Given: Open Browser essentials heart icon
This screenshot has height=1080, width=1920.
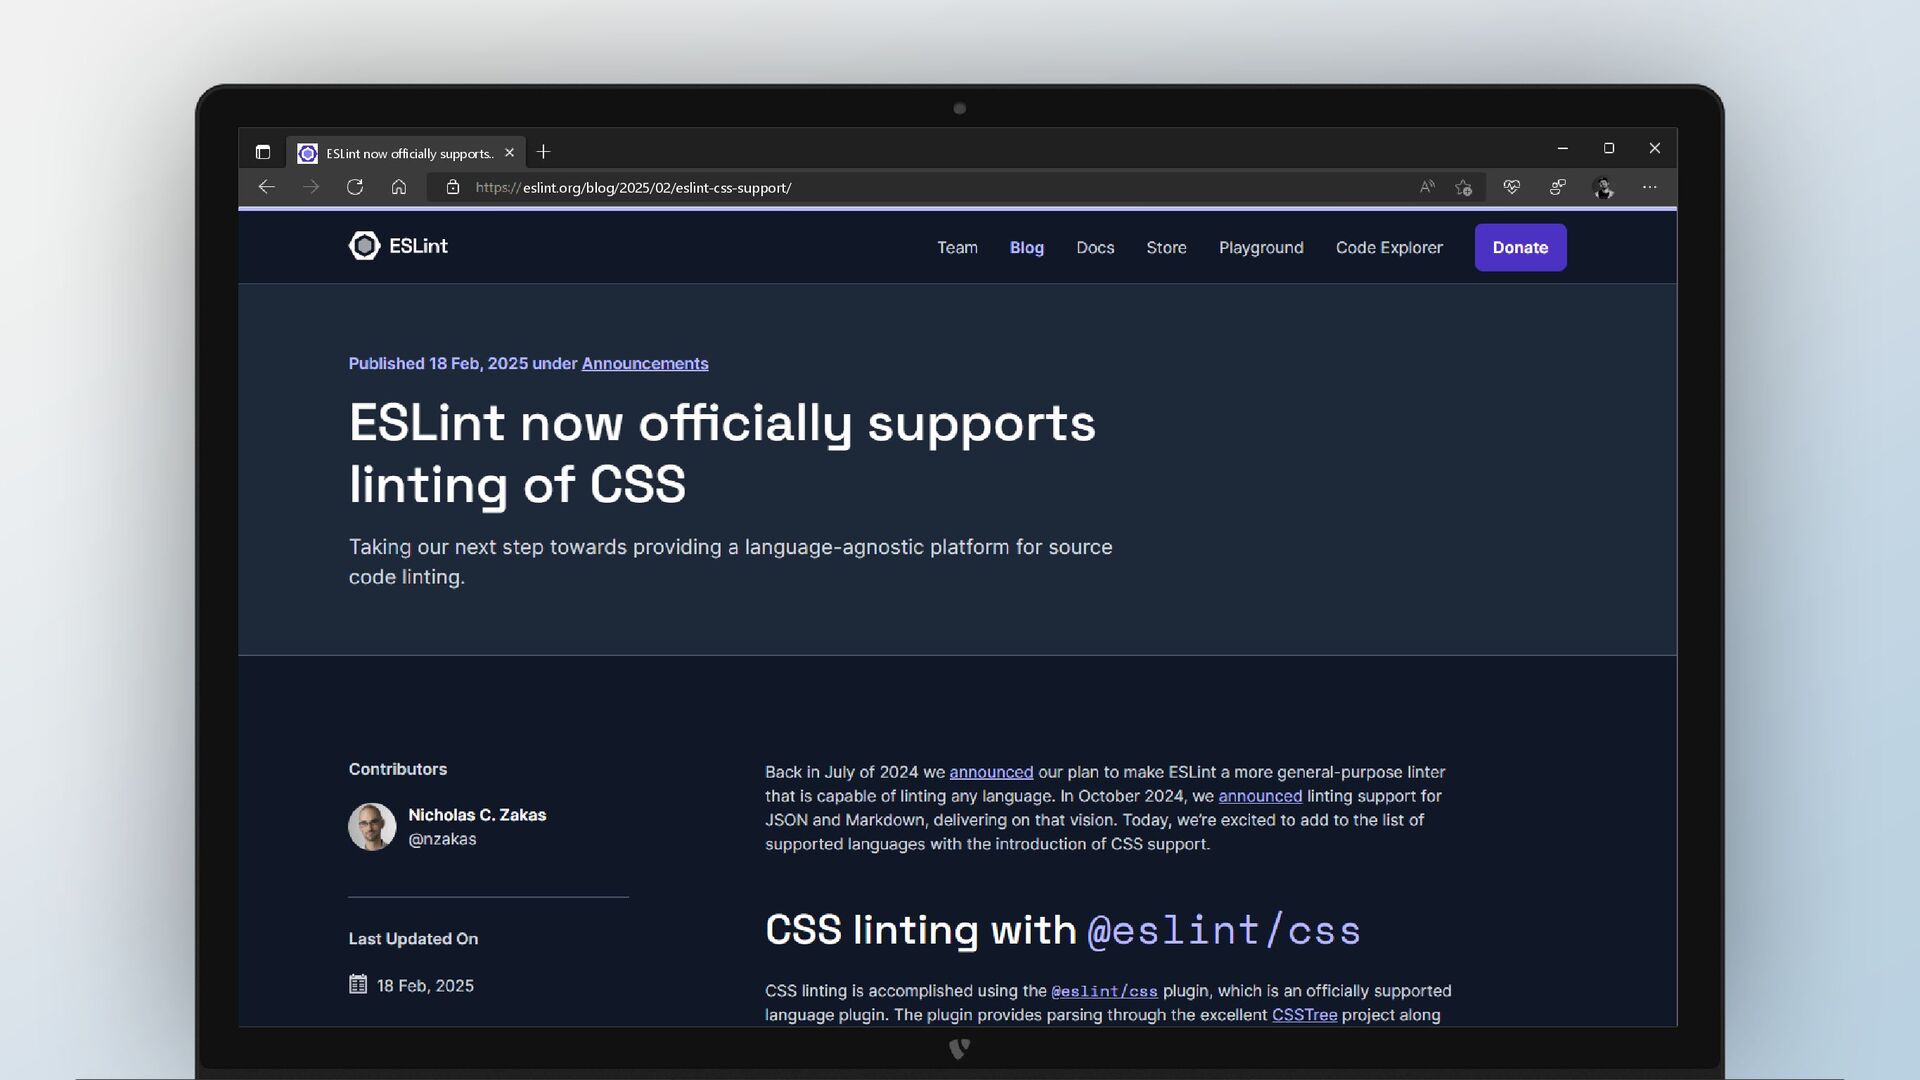Looking at the screenshot, I should (1511, 187).
